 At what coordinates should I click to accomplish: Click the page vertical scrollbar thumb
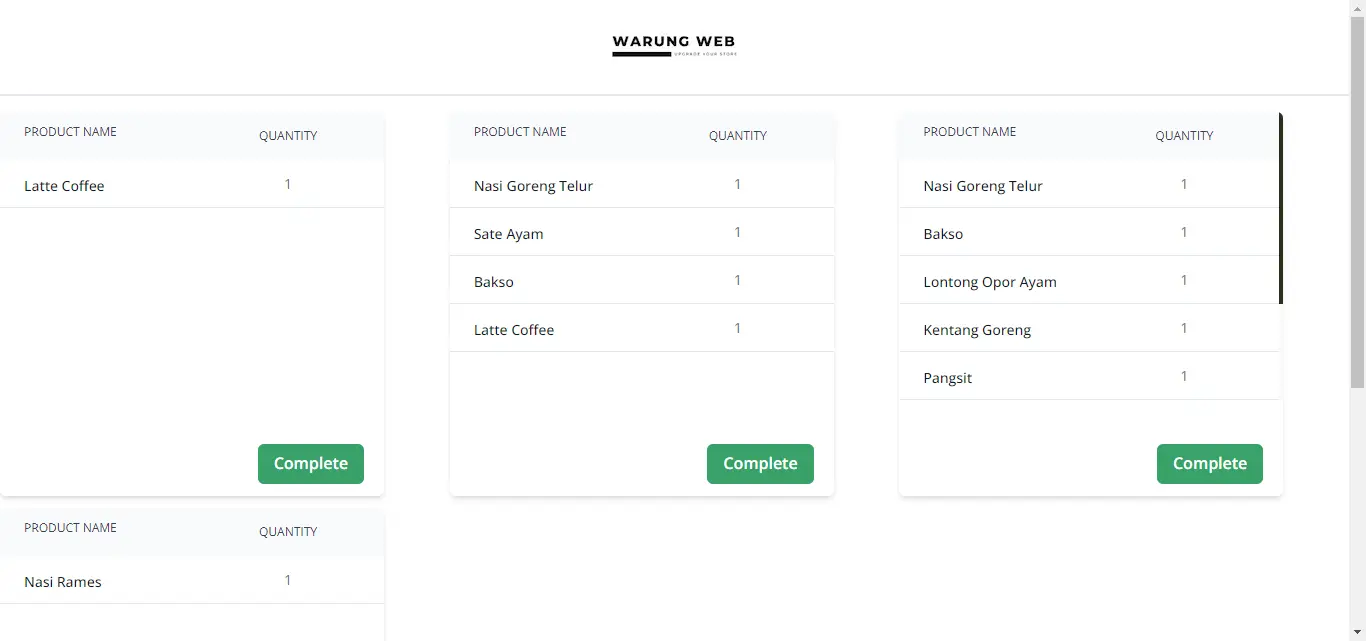(1357, 202)
